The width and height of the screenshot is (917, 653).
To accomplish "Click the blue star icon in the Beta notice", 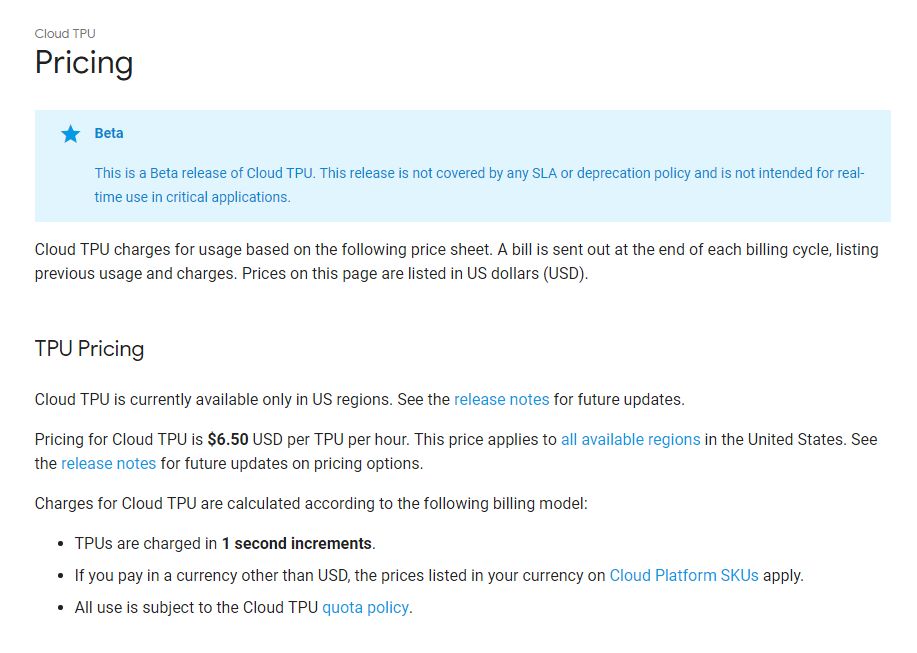I will (70, 134).
